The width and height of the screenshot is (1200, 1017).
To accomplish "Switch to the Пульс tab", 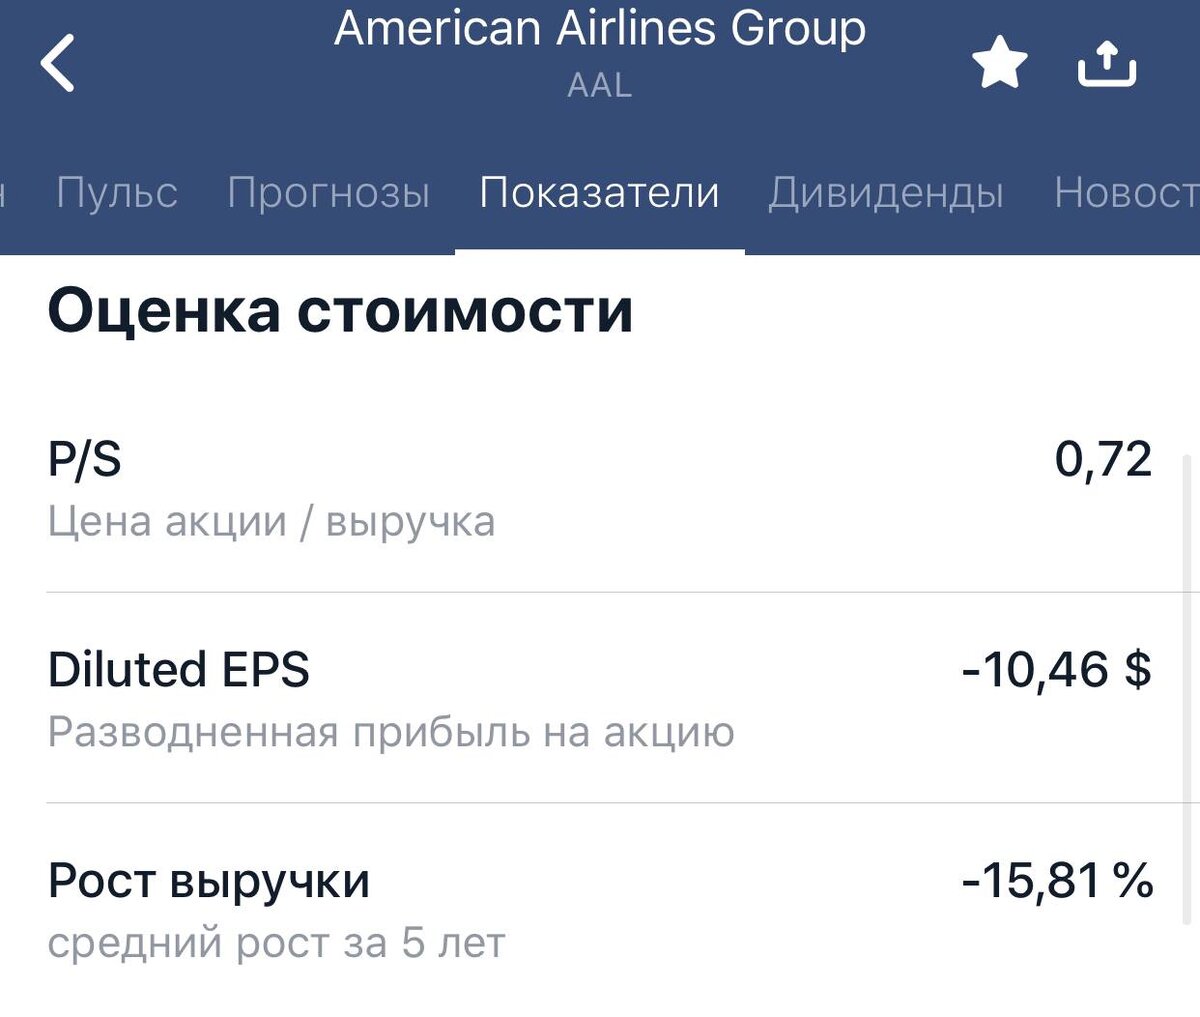I will pos(117,192).
